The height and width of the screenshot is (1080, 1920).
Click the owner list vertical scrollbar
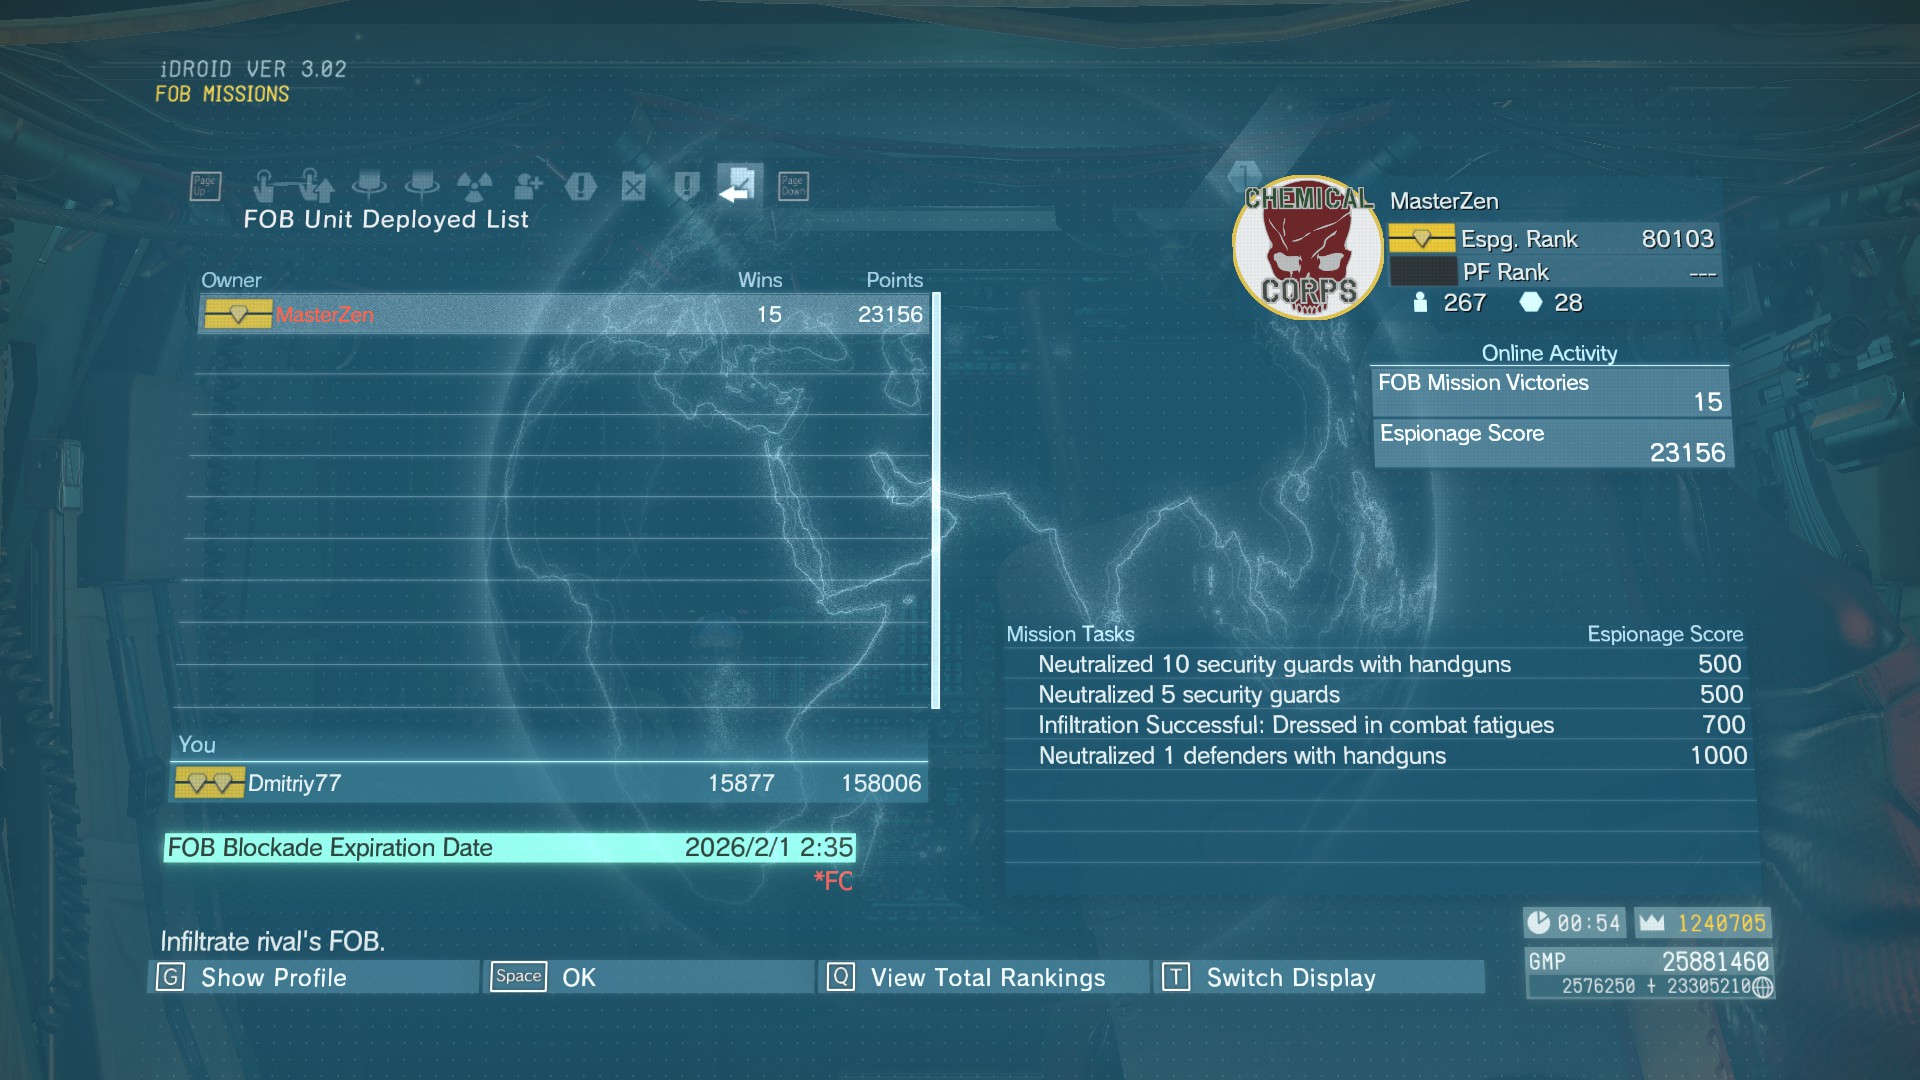point(936,500)
